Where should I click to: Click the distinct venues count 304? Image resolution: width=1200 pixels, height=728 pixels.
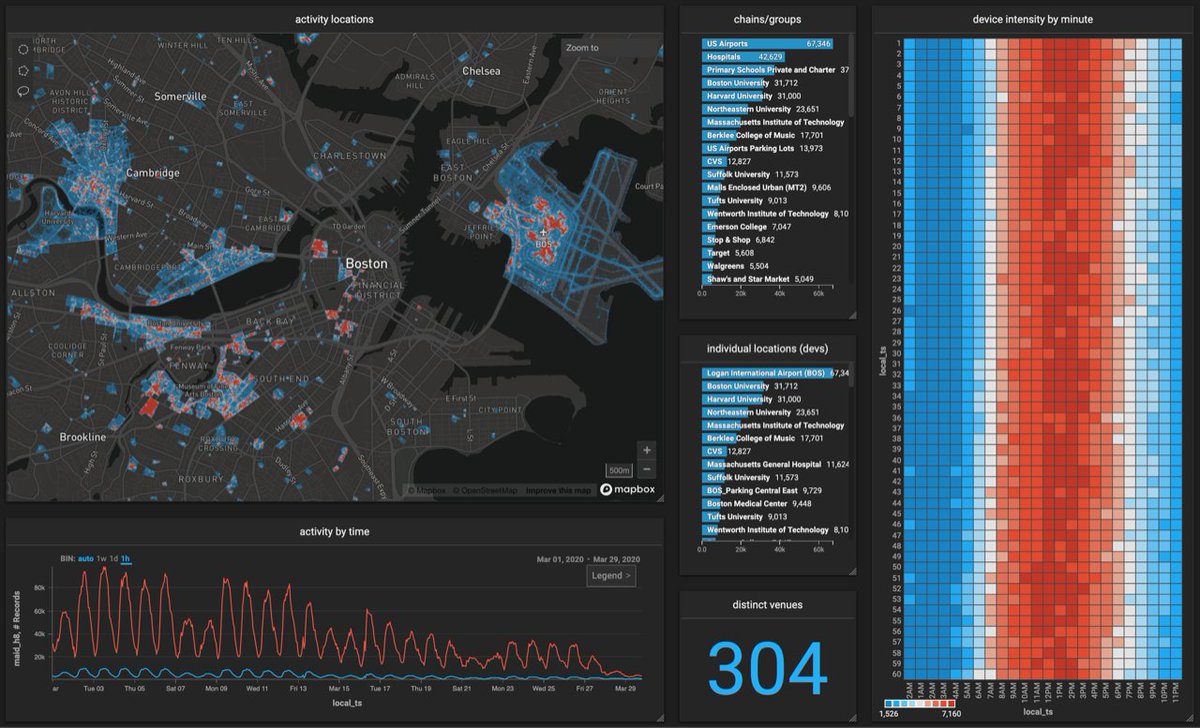(x=768, y=667)
